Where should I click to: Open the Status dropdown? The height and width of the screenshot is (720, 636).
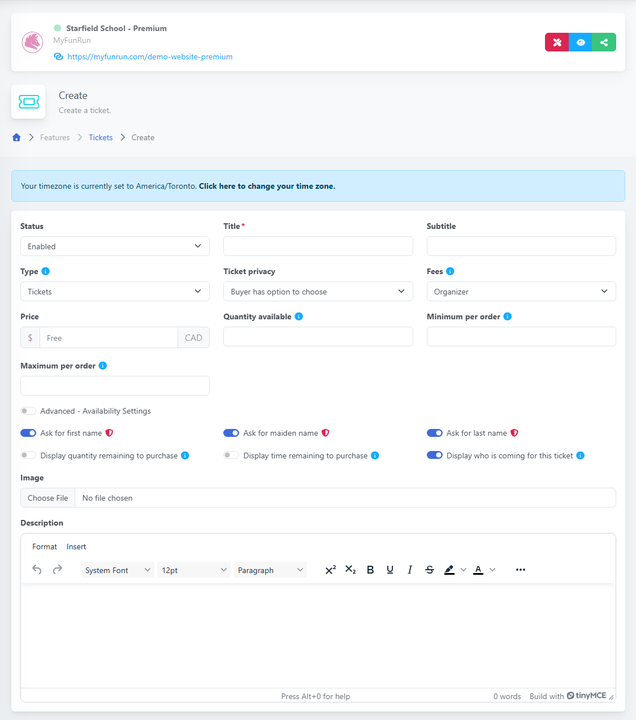tap(115, 246)
